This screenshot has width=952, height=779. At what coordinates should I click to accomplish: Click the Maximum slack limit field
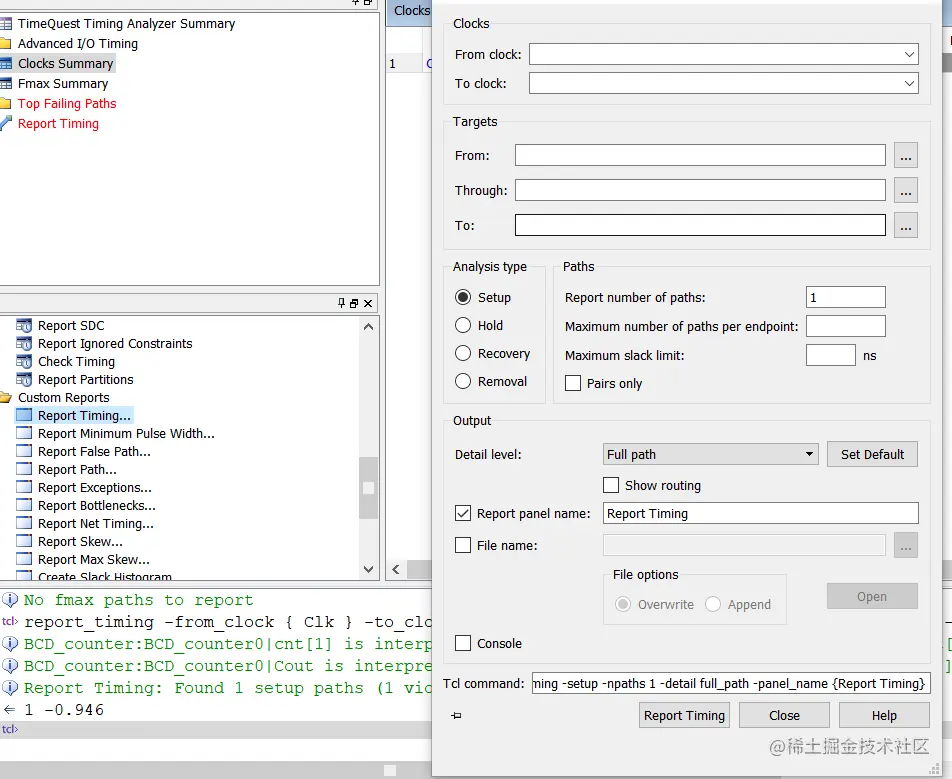click(x=831, y=355)
